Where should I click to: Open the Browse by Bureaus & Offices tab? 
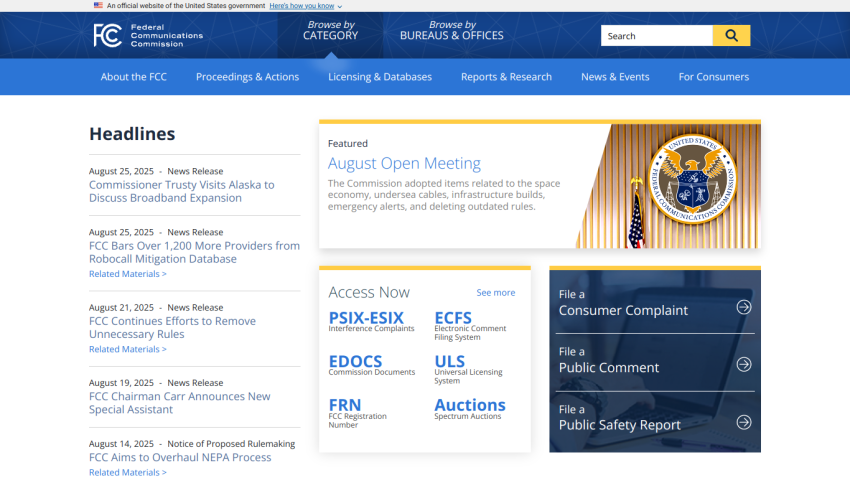452,31
